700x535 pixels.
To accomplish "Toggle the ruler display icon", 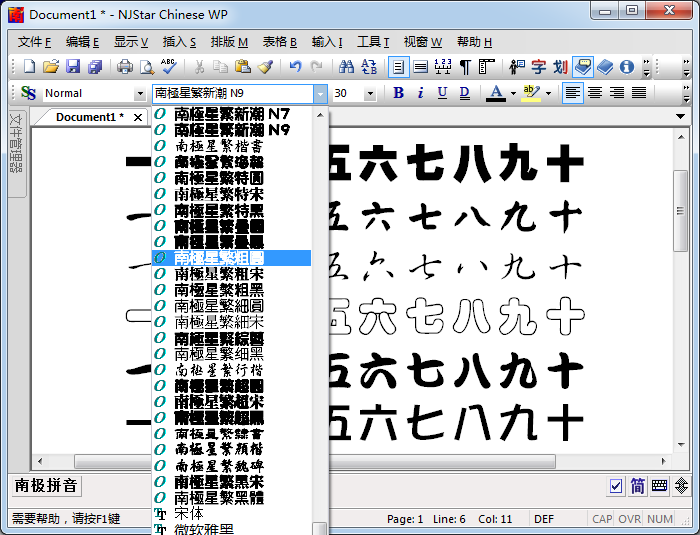I will [443, 67].
